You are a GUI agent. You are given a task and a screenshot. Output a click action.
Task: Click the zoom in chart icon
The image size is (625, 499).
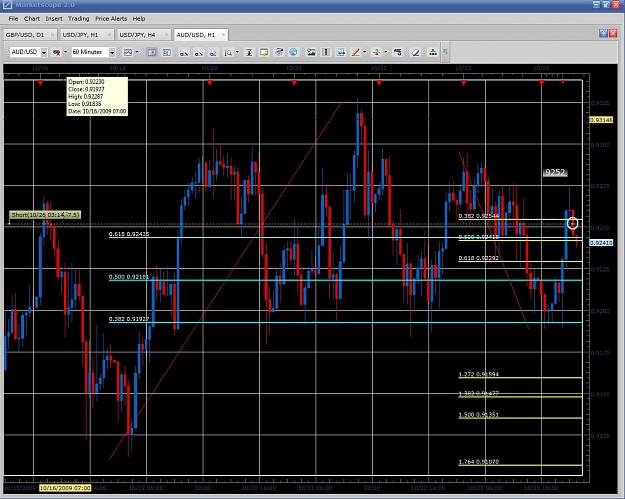[184, 52]
